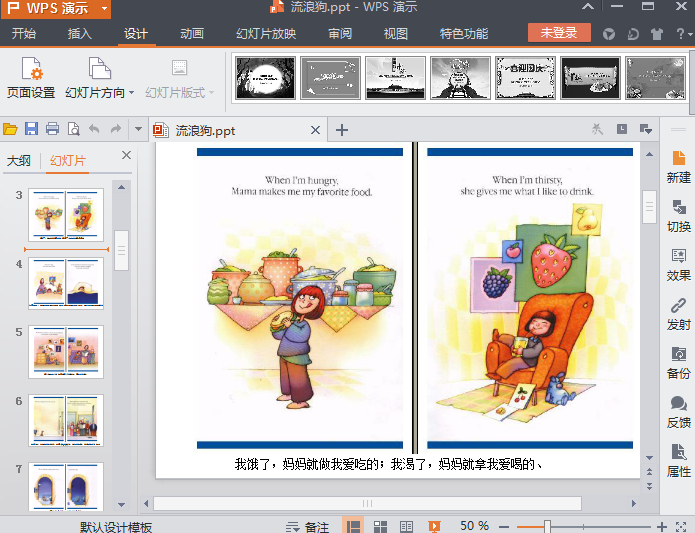Viewport: 695px width, 533px height.
Task: Switch to the 审阅 ribbon tab
Action: (x=340, y=34)
